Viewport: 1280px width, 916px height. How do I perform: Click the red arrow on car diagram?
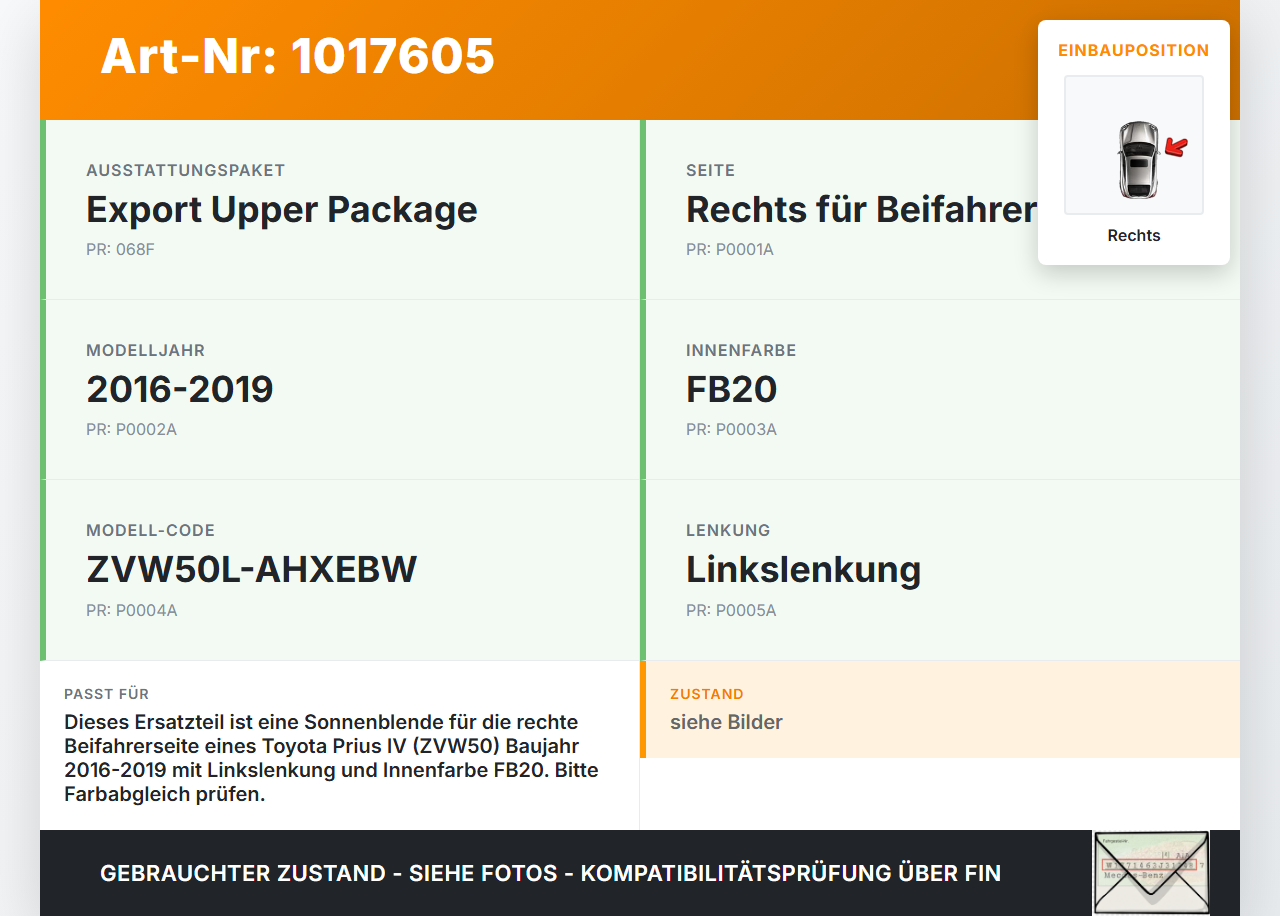coord(1176,148)
